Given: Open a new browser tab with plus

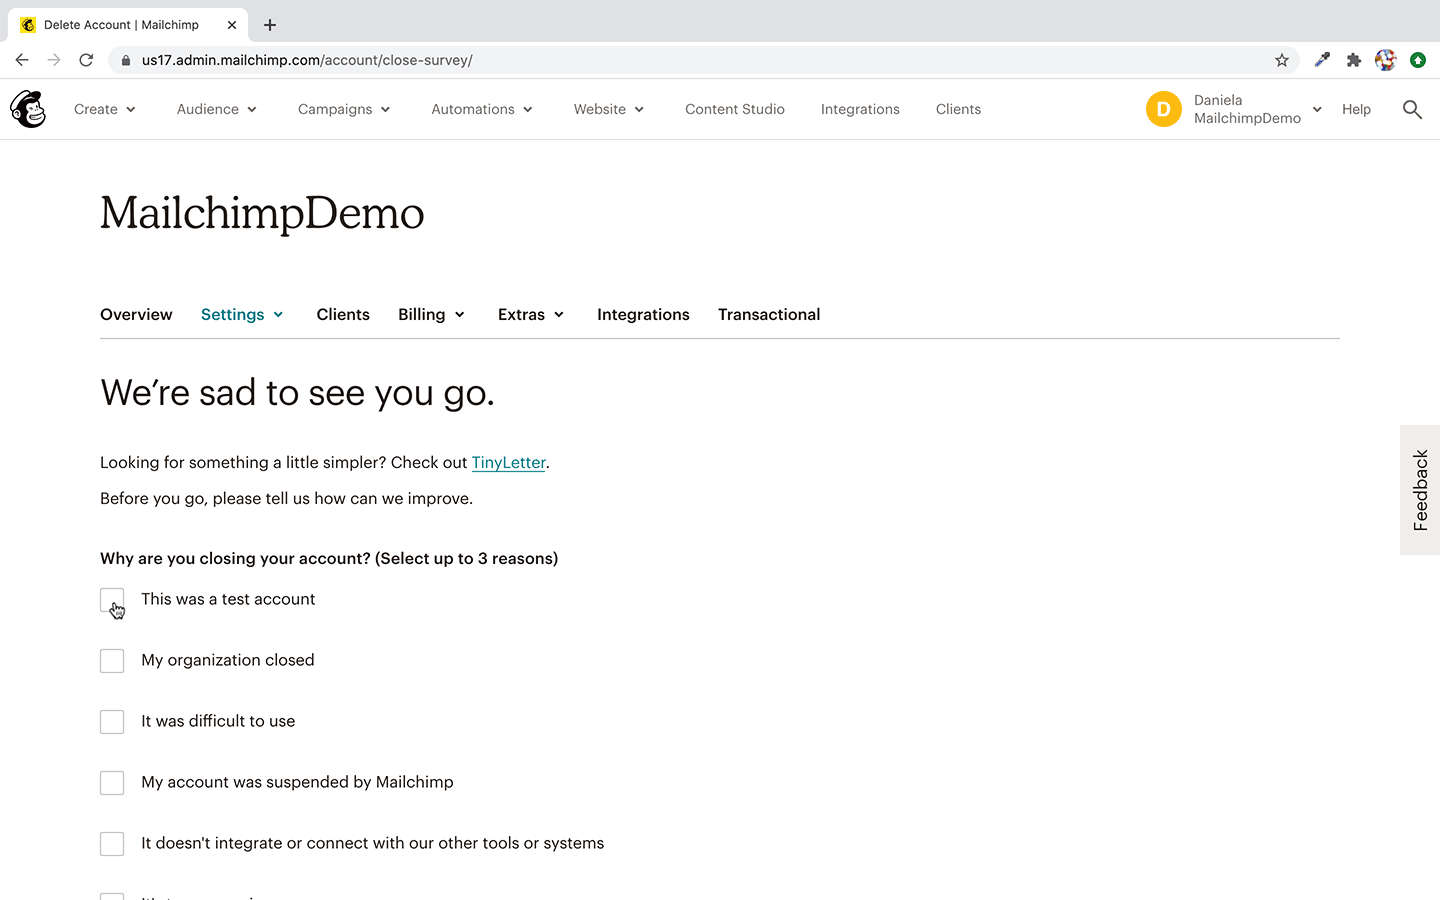Looking at the screenshot, I should [270, 25].
